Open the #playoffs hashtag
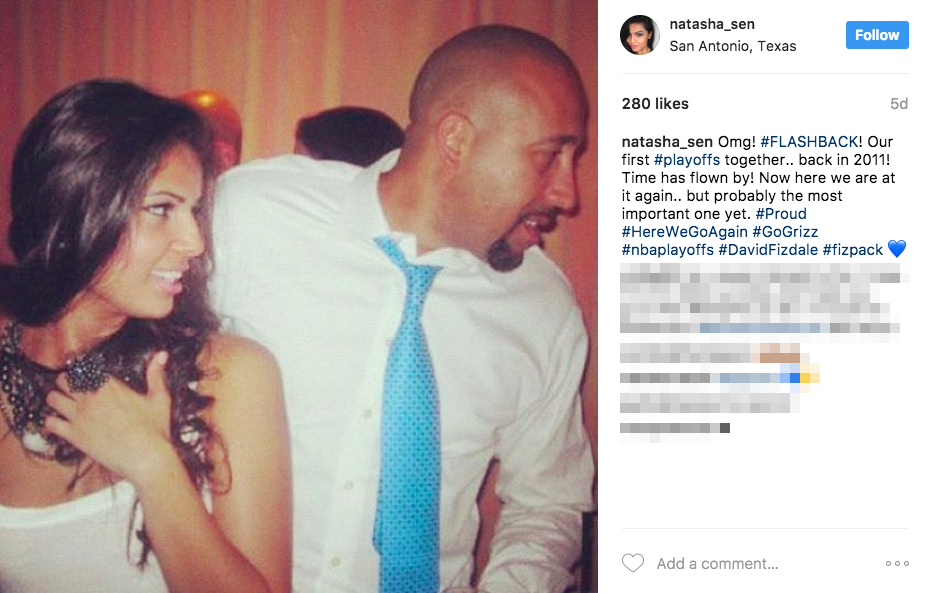The width and height of the screenshot is (931, 593). tap(686, 160)
